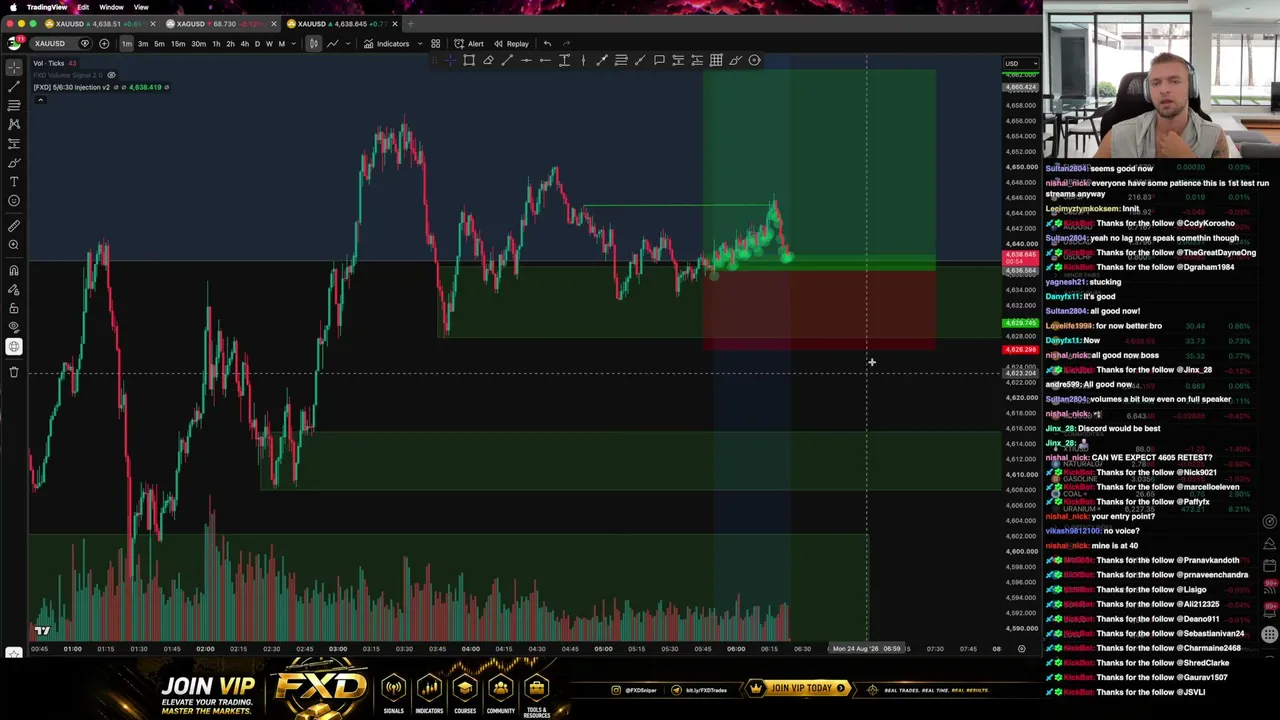This screenshot has height=720, width=1280.
Task: Open chart settings gear at axis corner
Action: [1021, 649]
